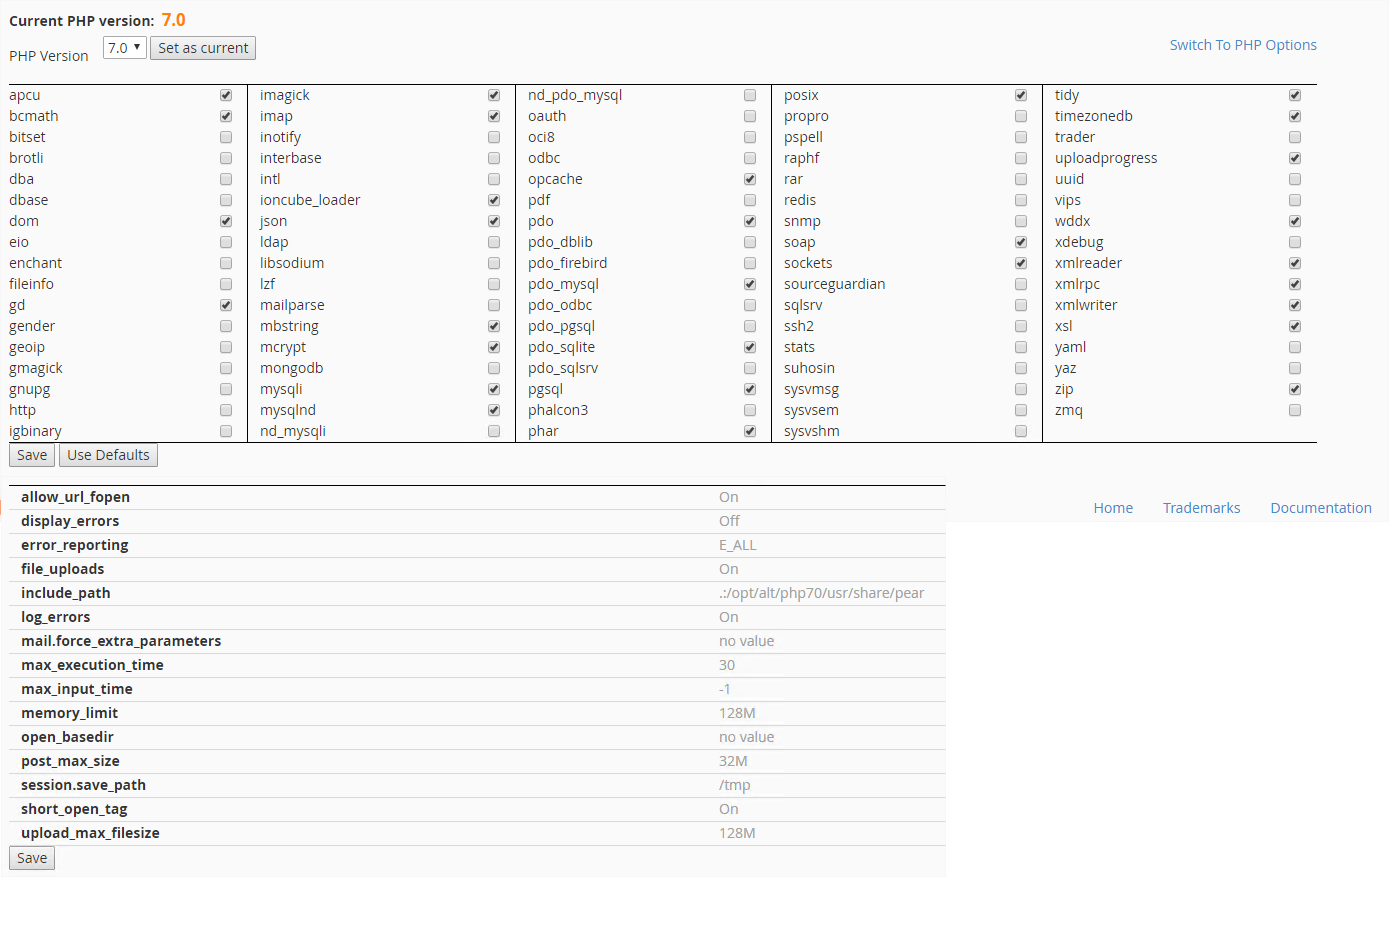
Task: Toggle the pdo_sqlite extension checkbox
Action: [750, 347]
